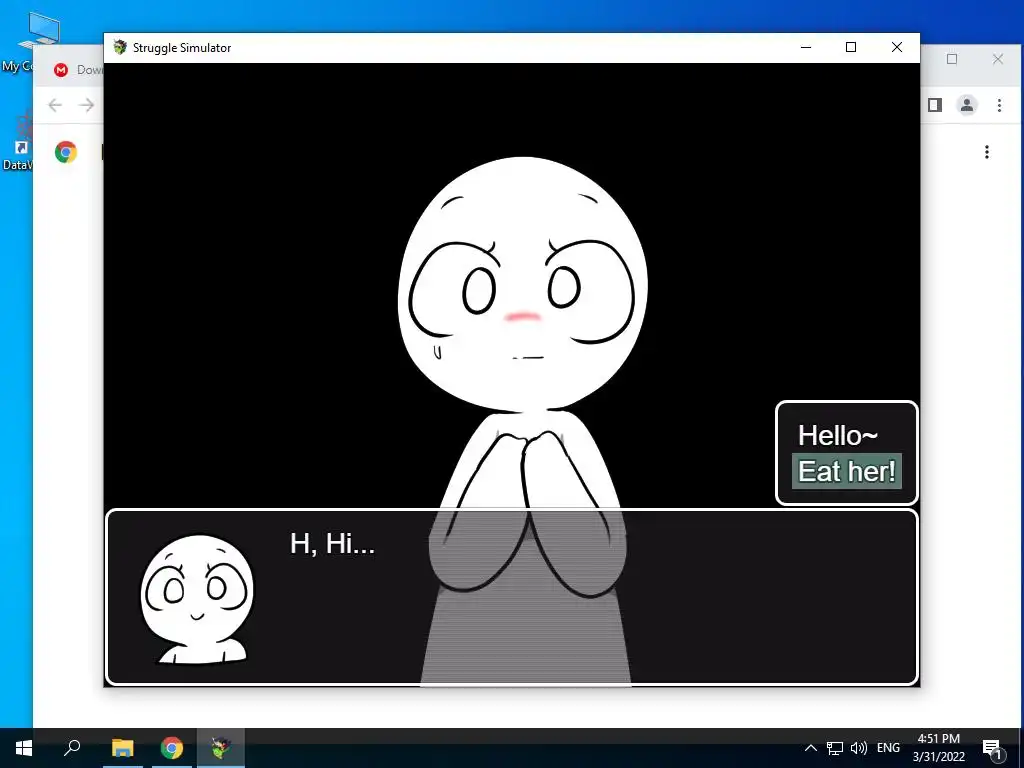The height and width of the screenshot is (768, 1024).
Task: Choose the "Hello~" dialogue option
Action: click(837, 436)
